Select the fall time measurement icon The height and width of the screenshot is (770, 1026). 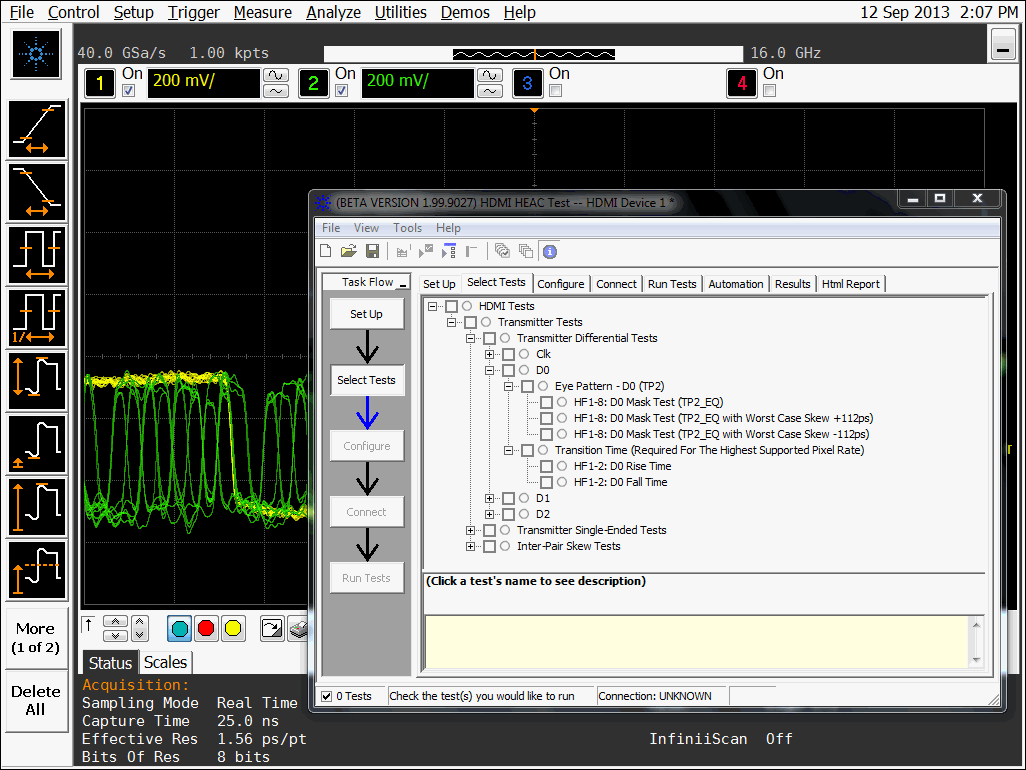pyautogui.click(x=38, y=192)
